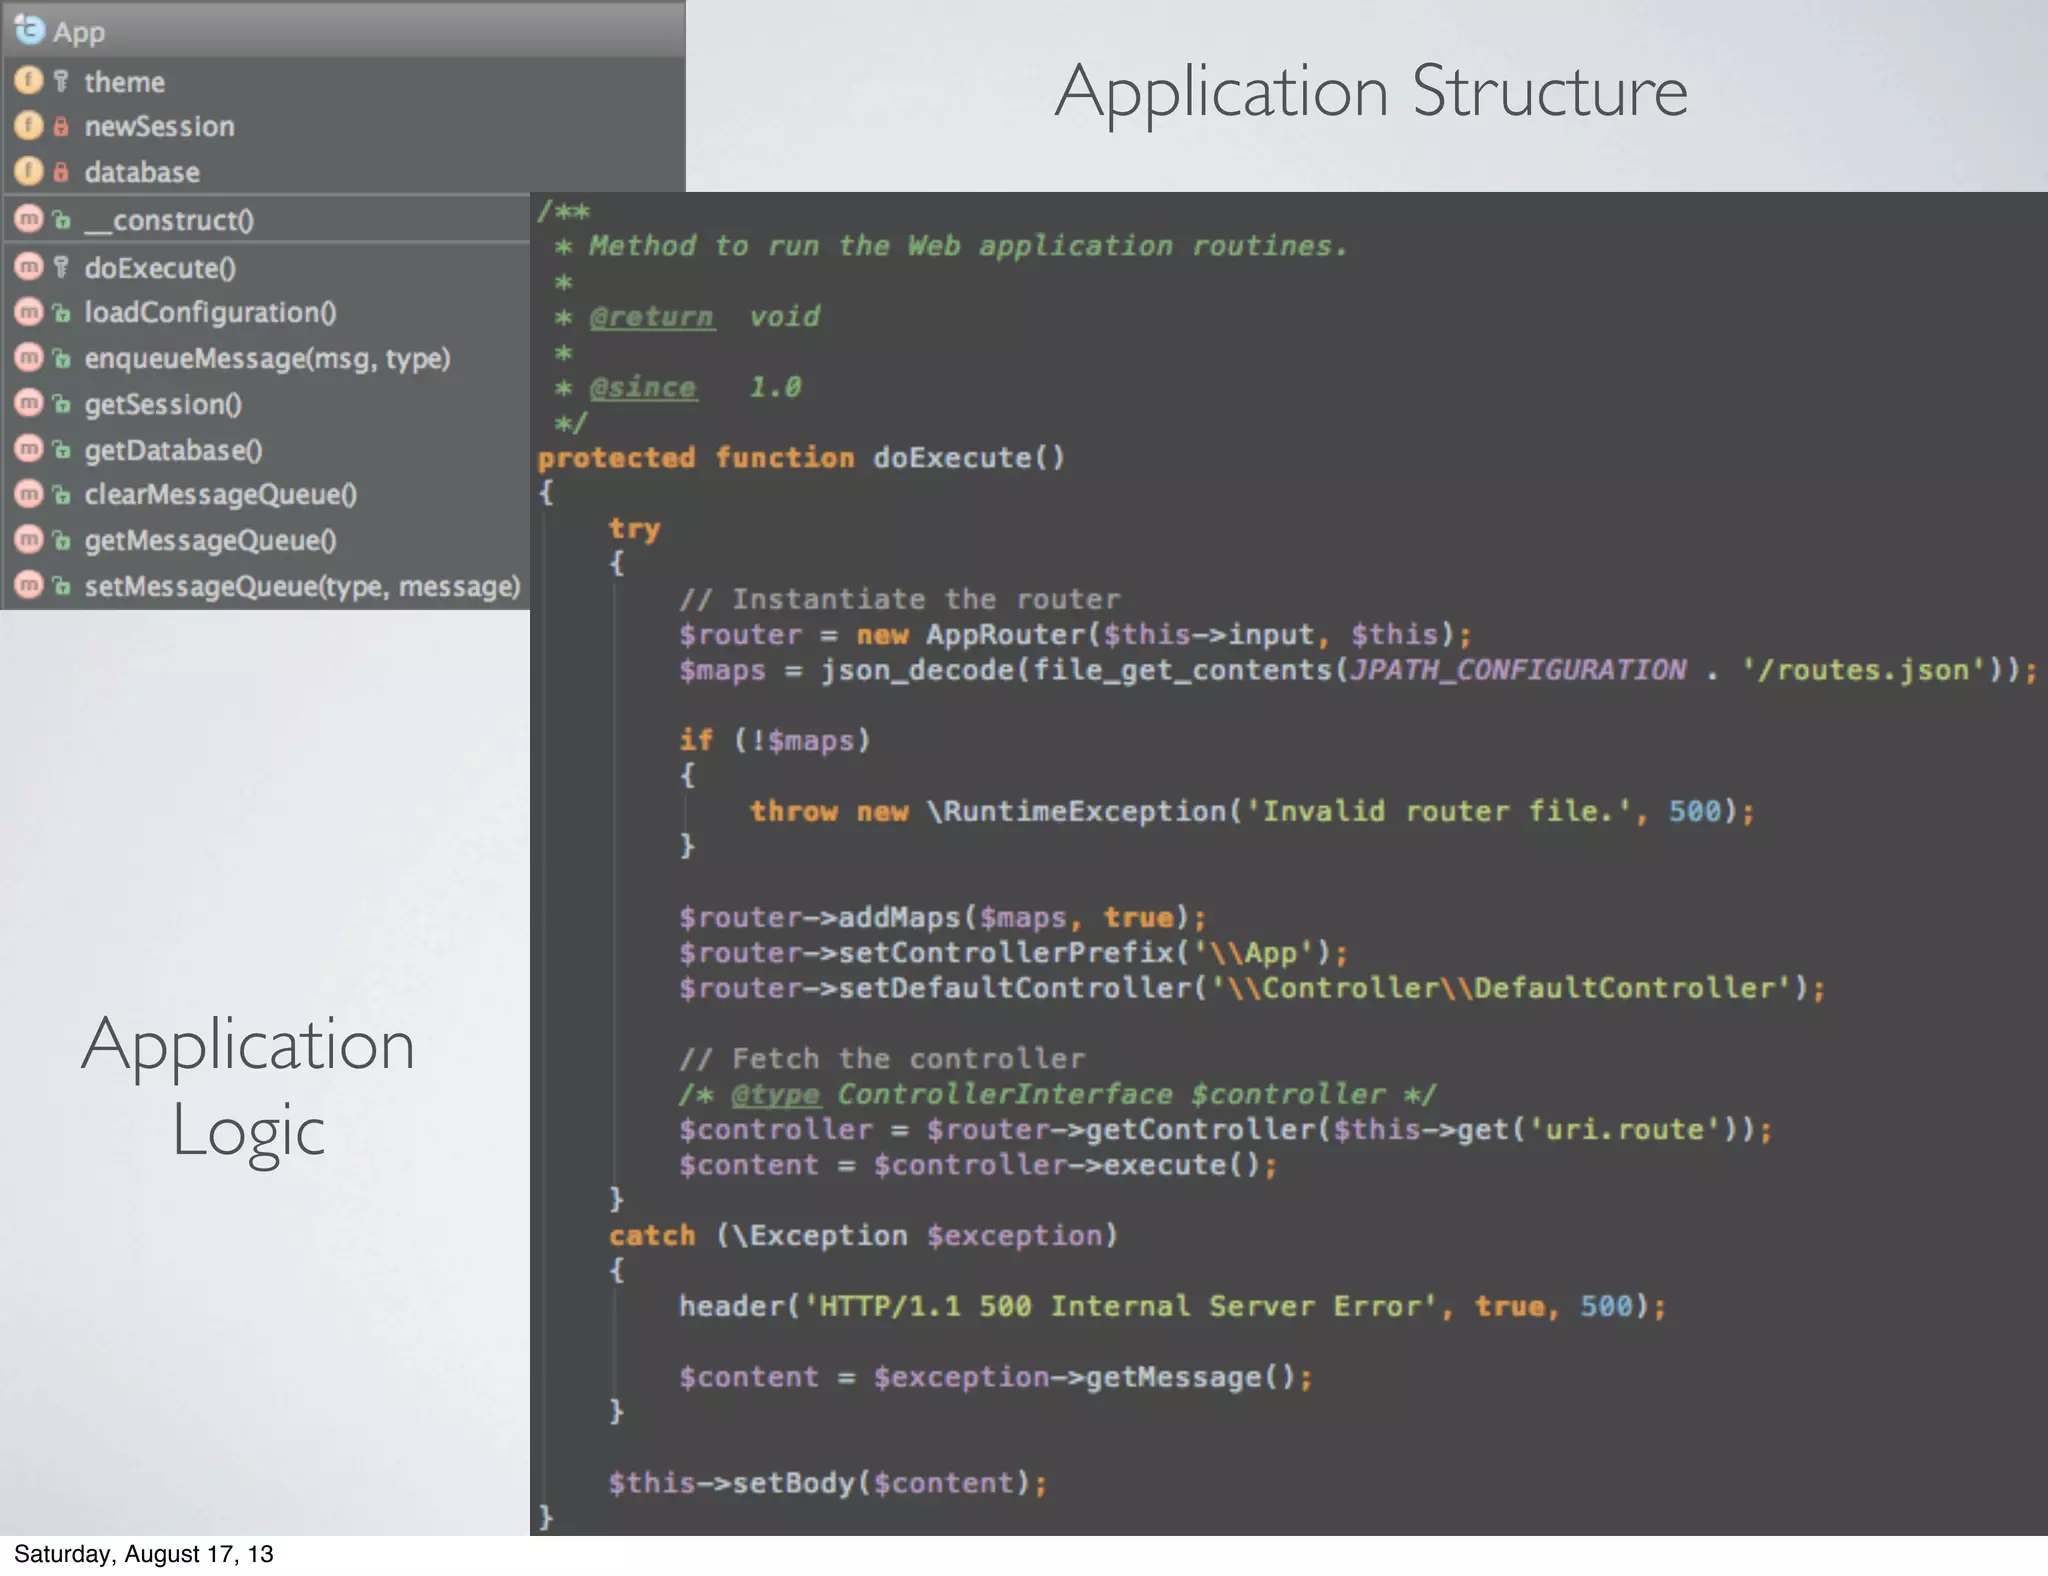The image size is (2048, 1576).
Task: Select loadConfiguration() in structure list
Action: coord(266,313)
